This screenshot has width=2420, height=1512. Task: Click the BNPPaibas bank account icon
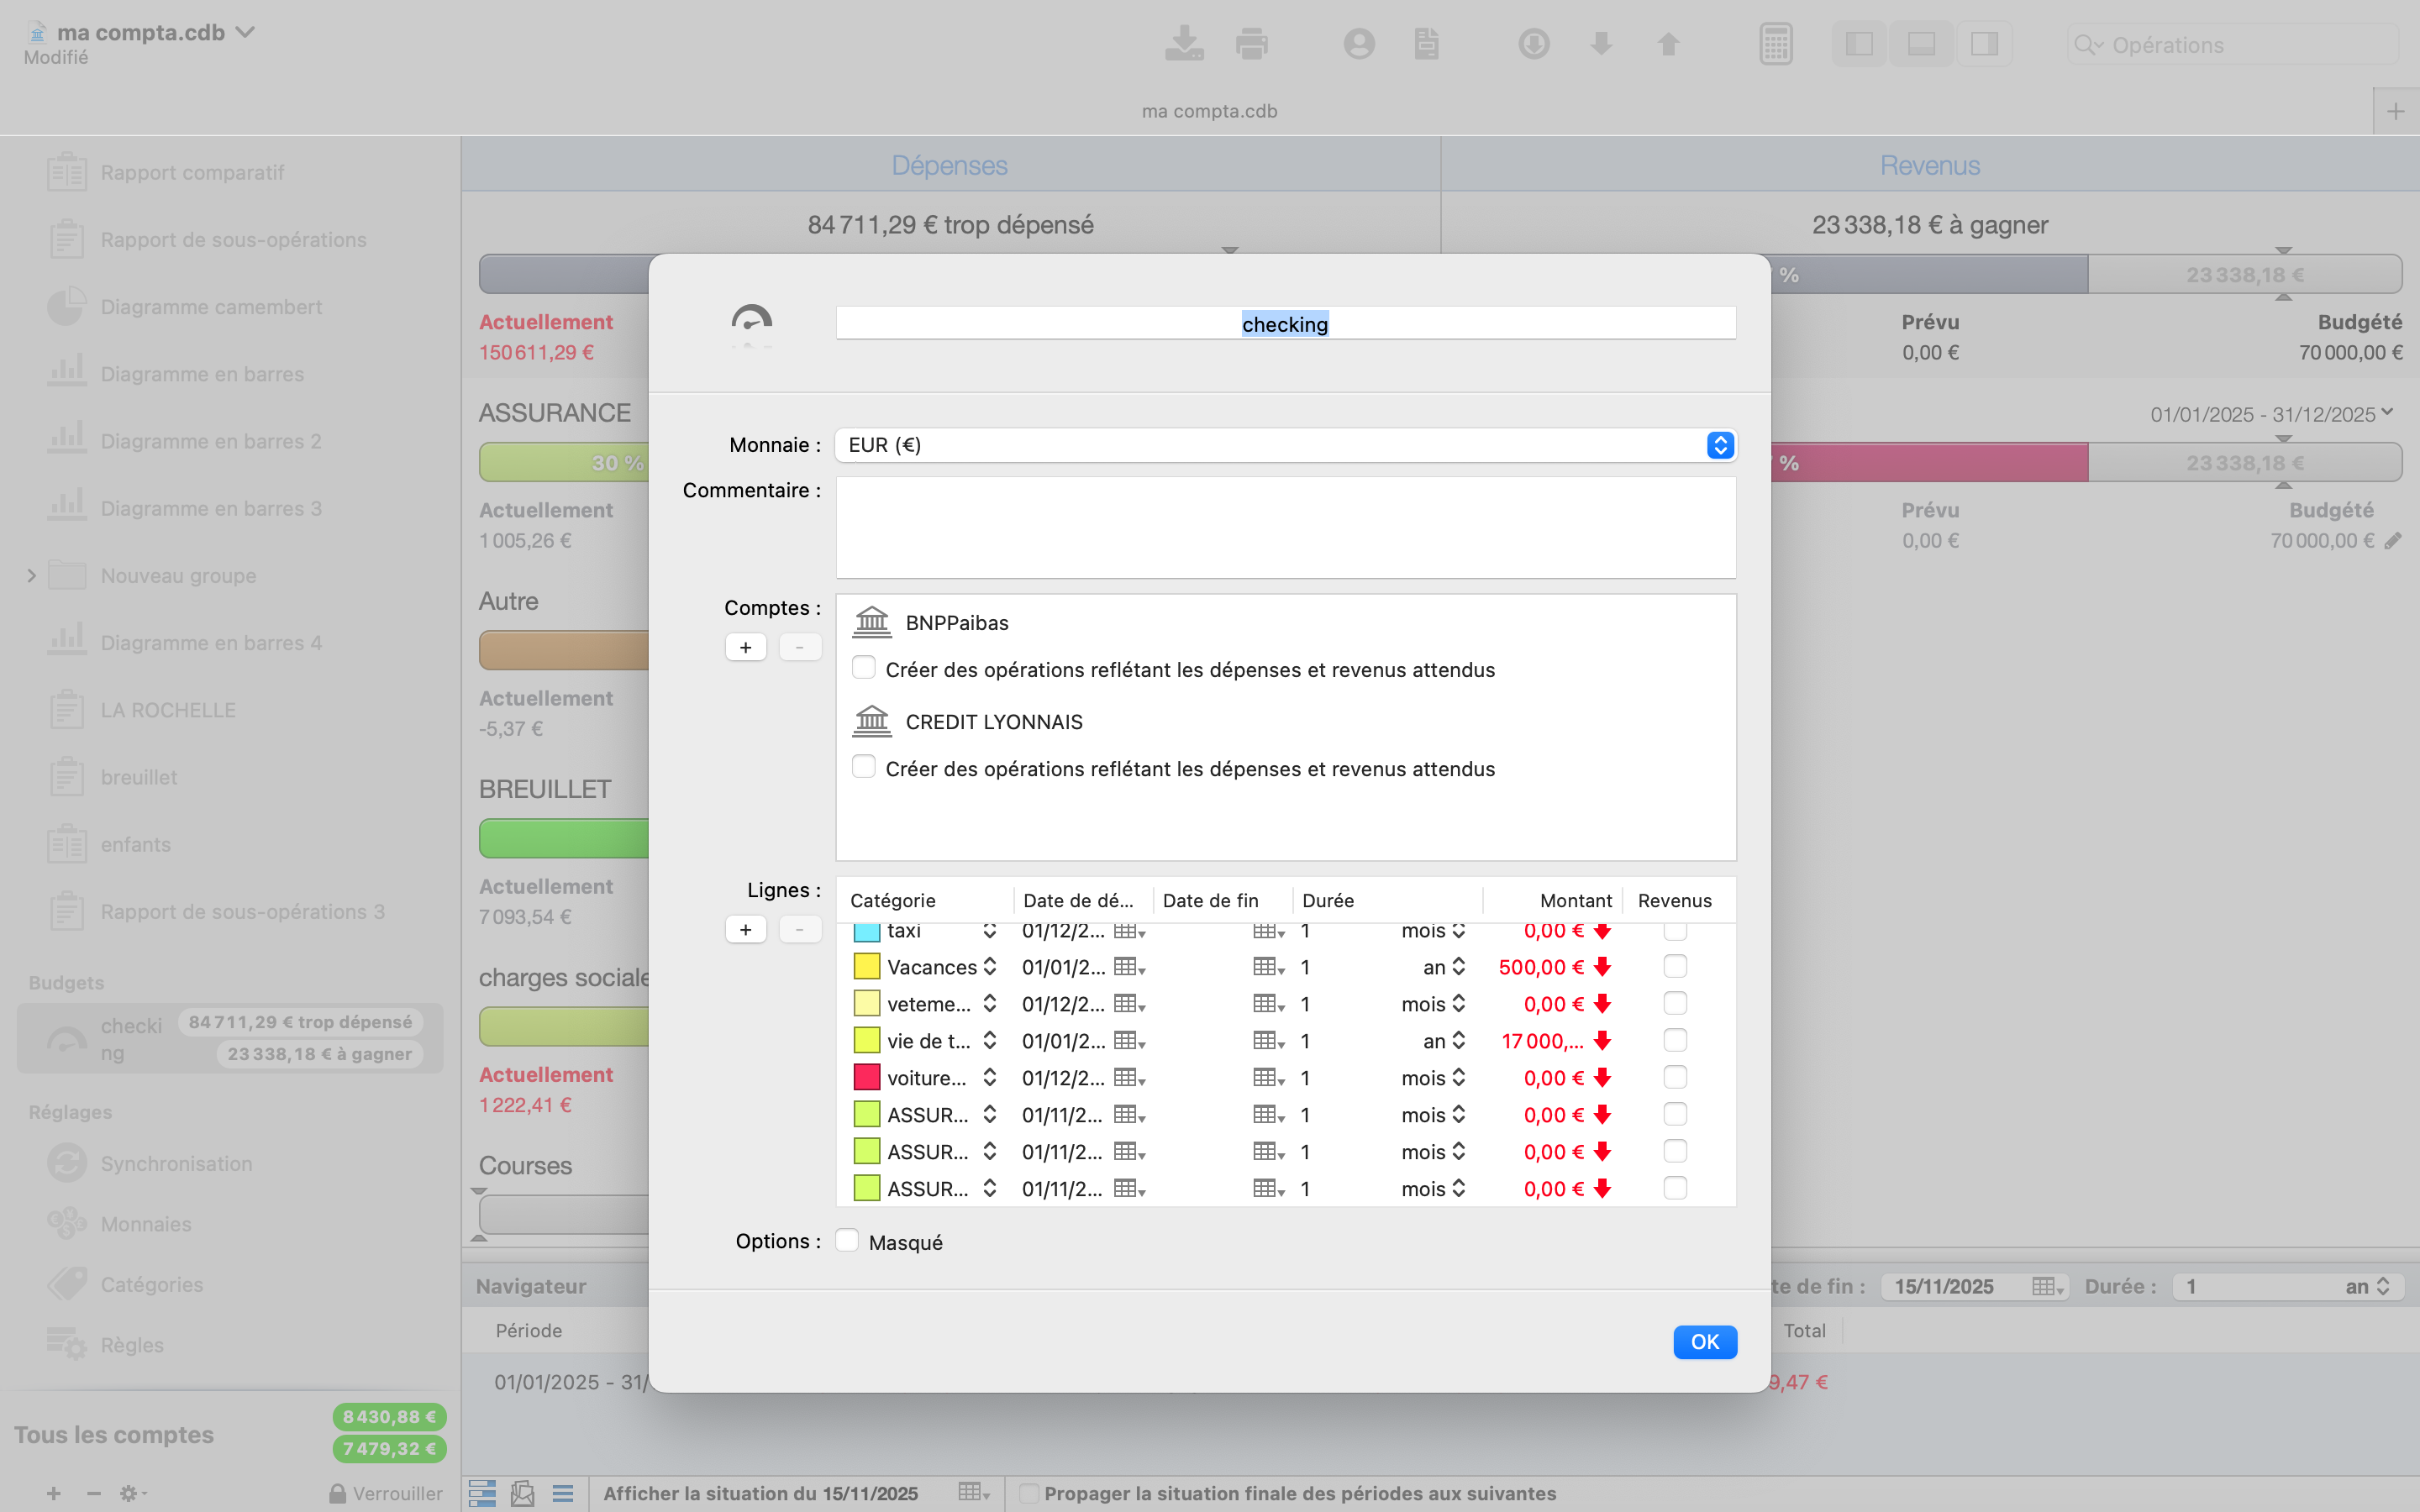tap(871, 622)
